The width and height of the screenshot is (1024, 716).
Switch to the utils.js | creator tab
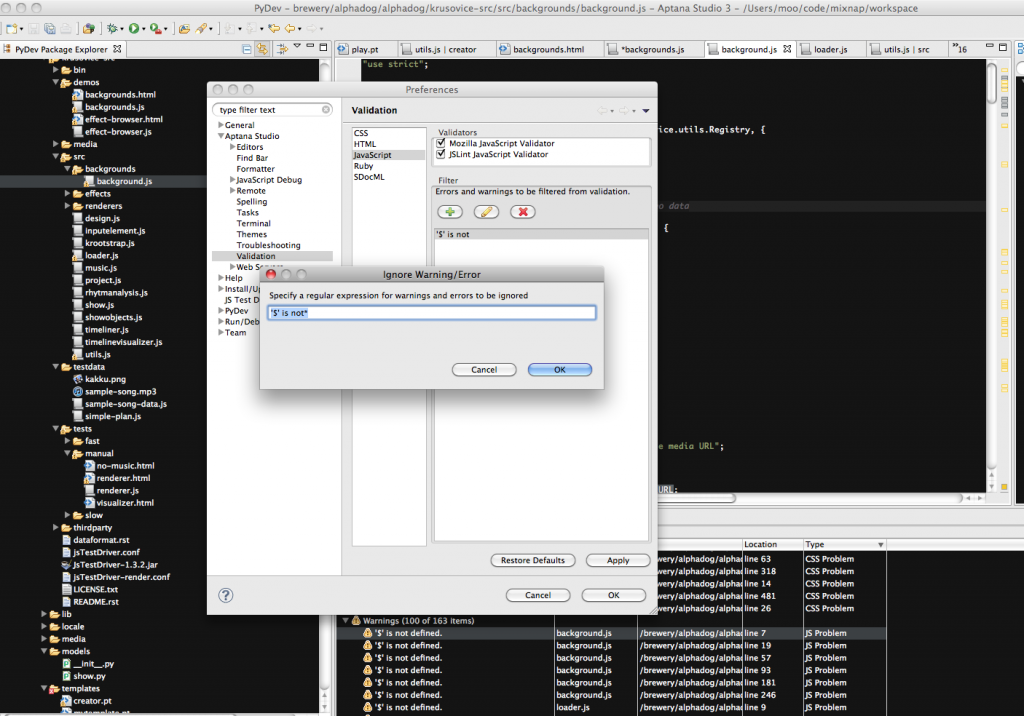tap(445, 49)
